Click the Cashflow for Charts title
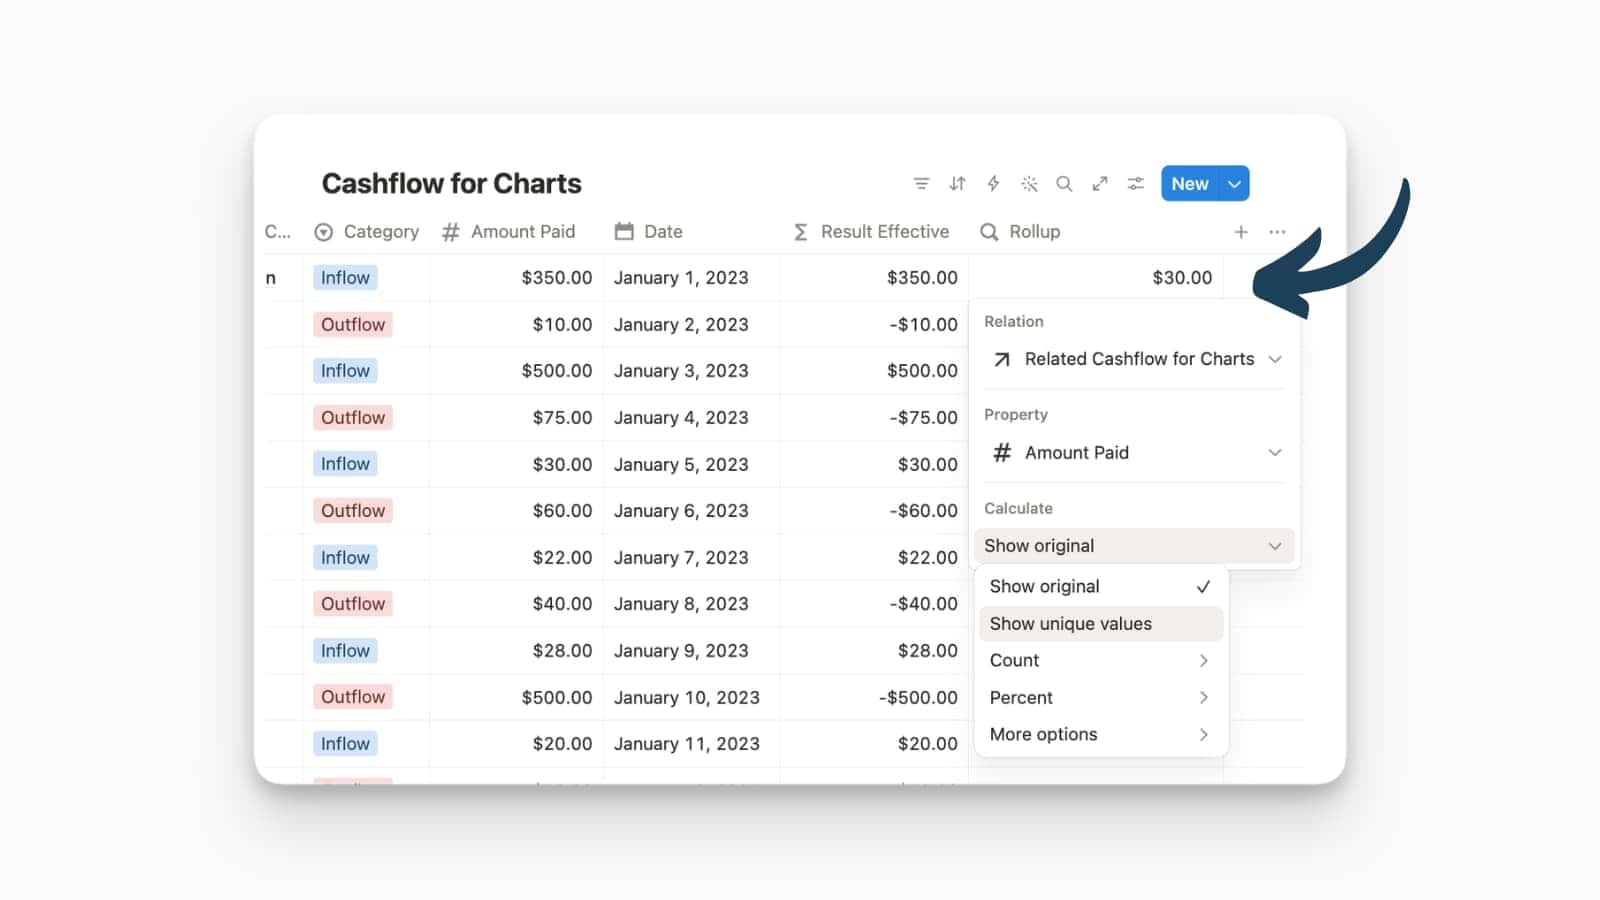This screenshot has width=1600, height=900. [451, 184]
